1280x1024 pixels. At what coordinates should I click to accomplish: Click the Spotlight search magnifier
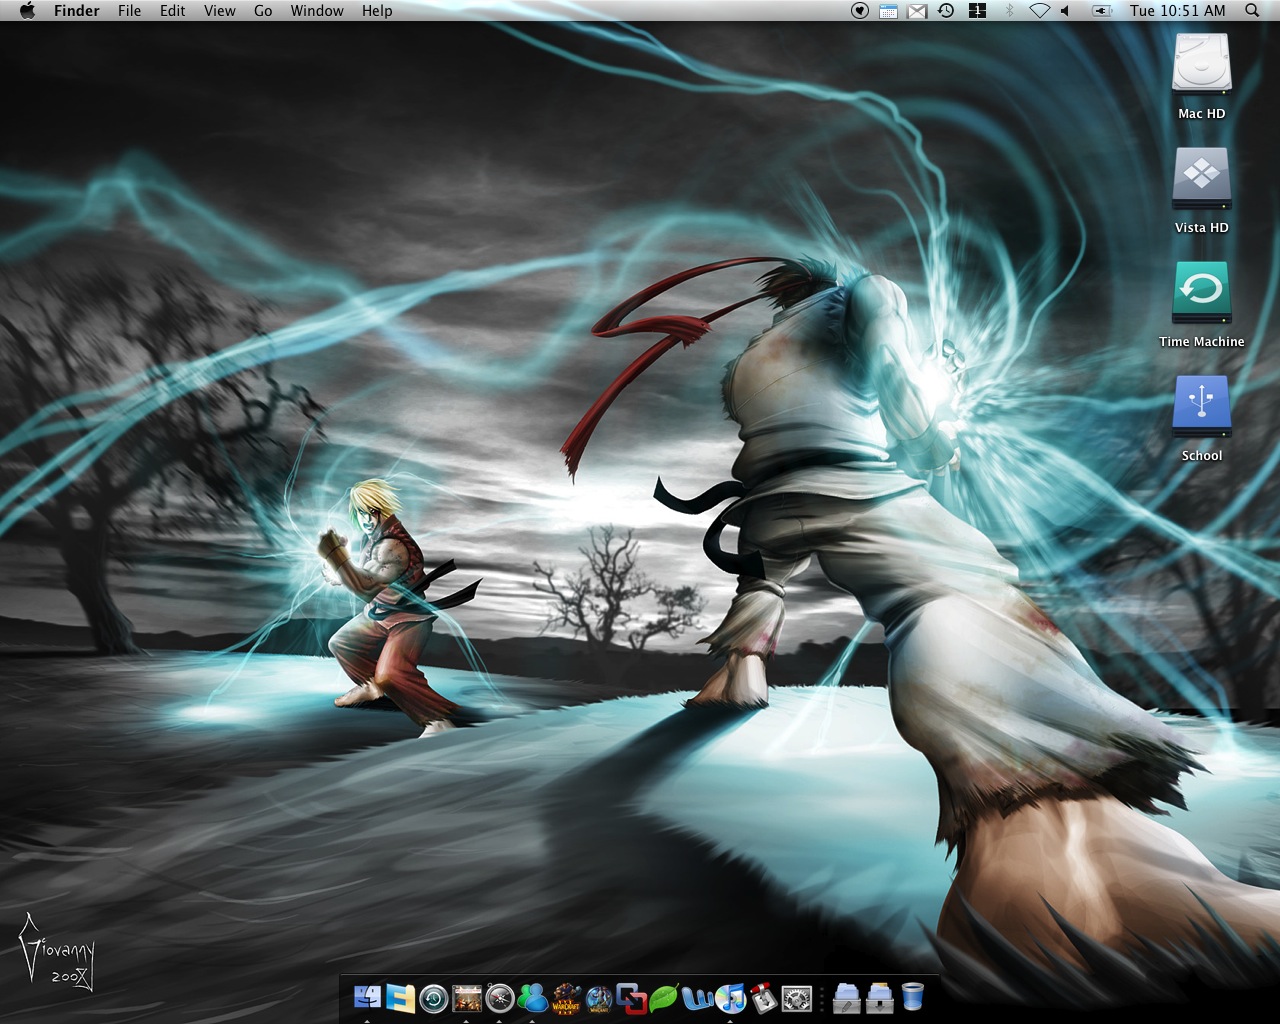[1252, 11]
